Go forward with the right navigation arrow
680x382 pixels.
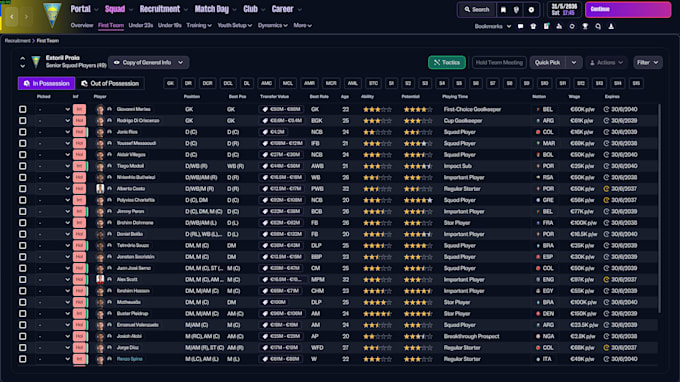coord(26,17)
